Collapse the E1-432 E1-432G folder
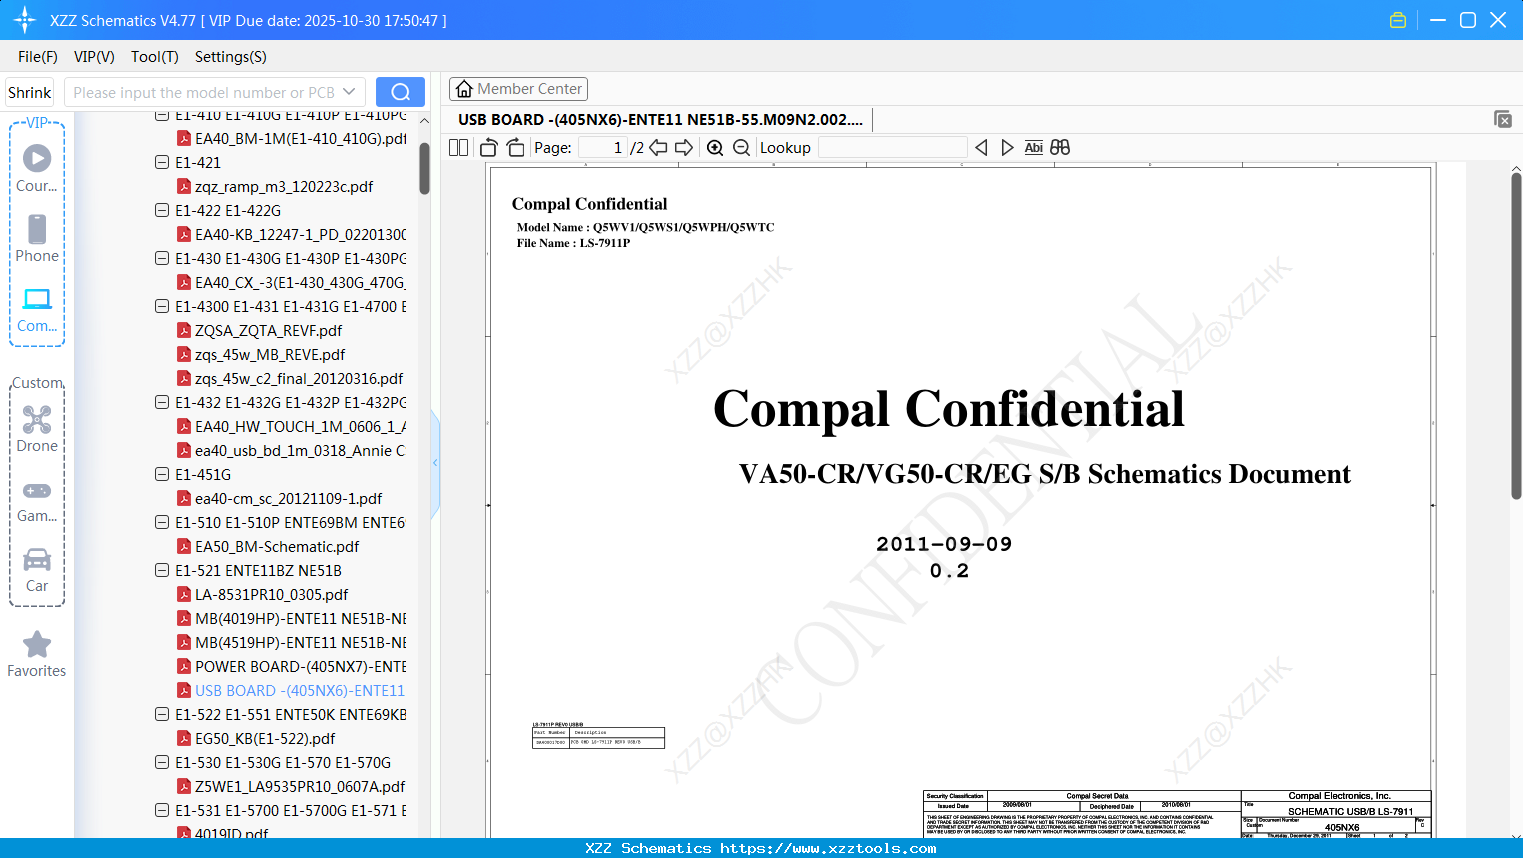The width and height of the screenshot is (1523, 858). tap(162, 402)
